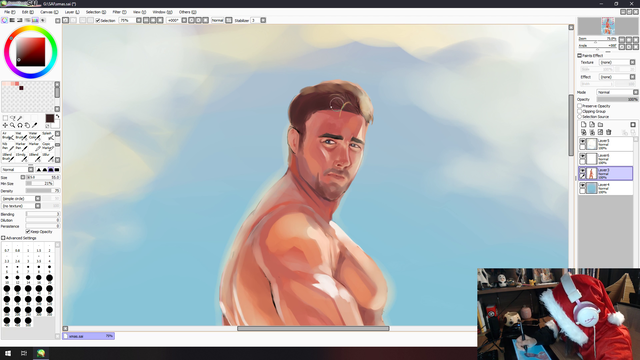640x360 pixels.
Task: Select Layer4 in the layer list
Action: coord(605,188)
